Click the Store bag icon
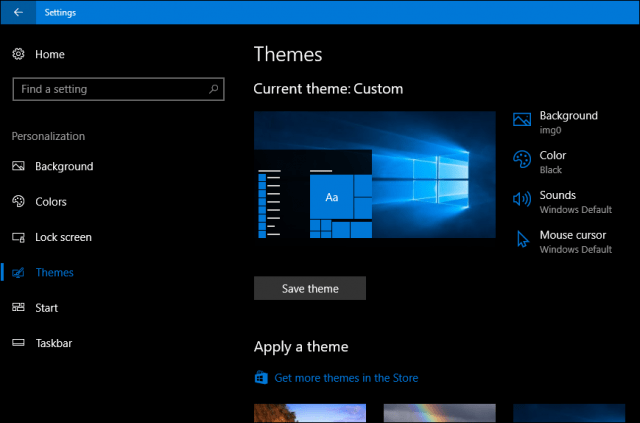Viewport: 640px width, 423px height. click(x=261, y=378)
